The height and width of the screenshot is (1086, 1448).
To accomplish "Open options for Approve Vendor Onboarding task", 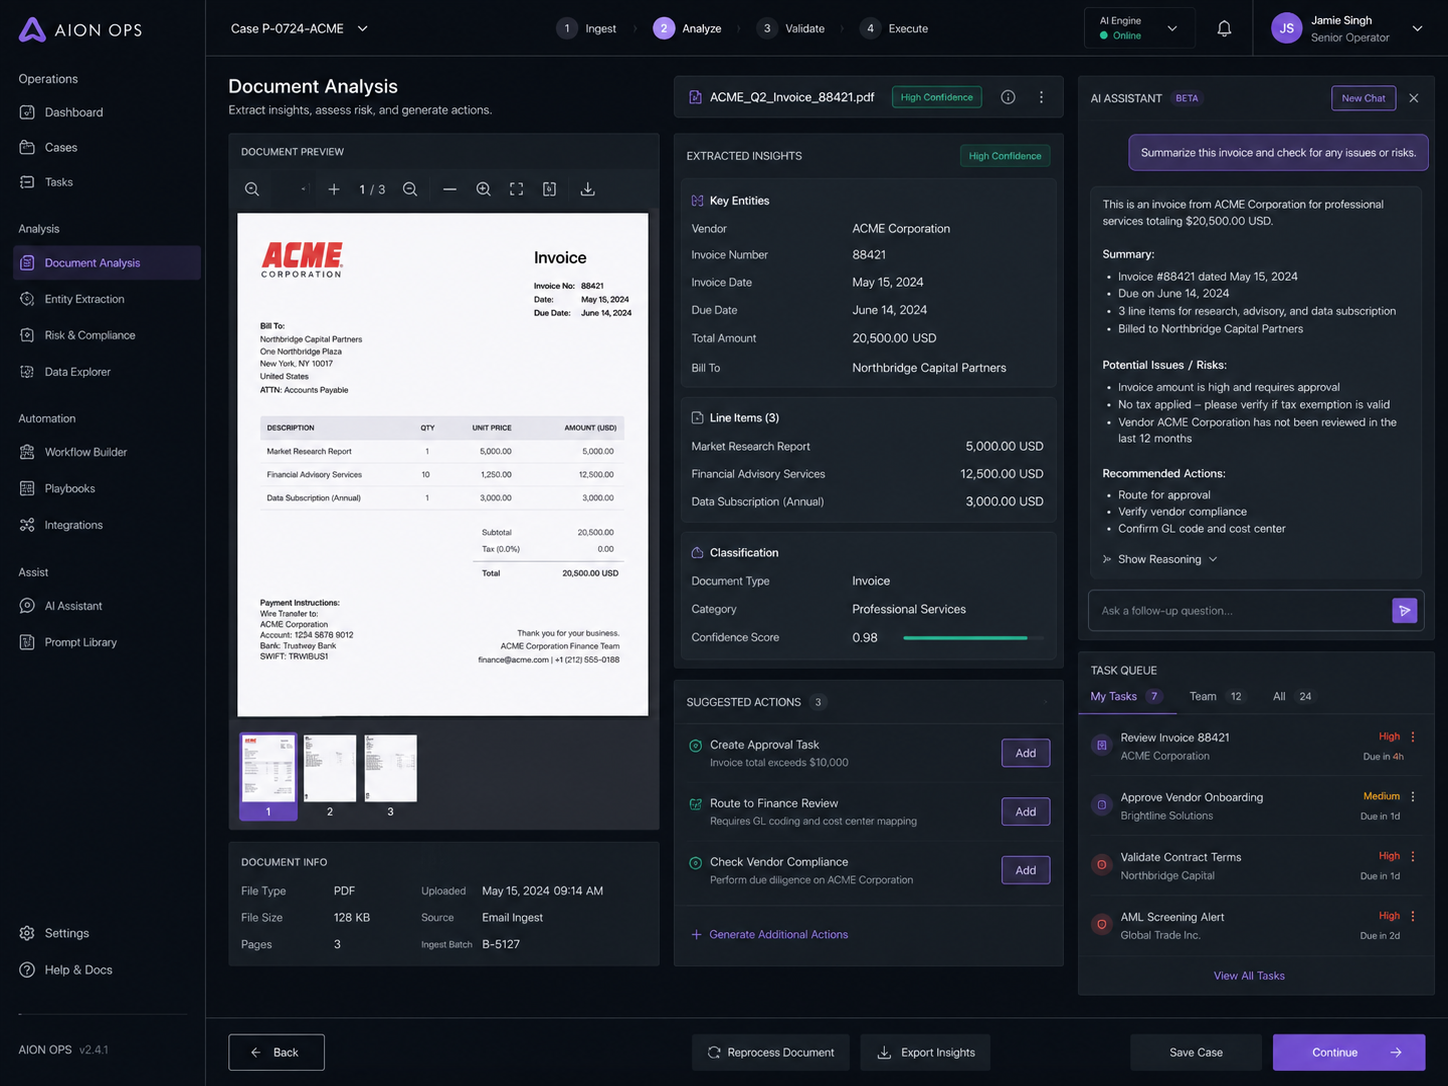I will click(1413, 797).
